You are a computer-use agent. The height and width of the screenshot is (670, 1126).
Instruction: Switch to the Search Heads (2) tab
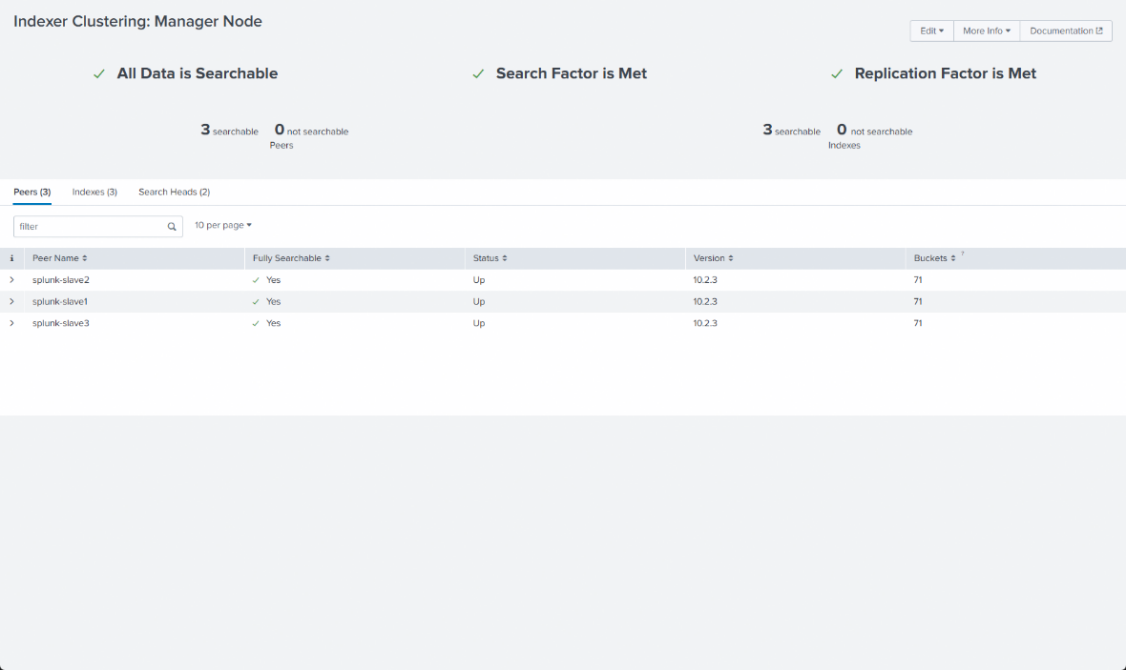tap(174, 192)
